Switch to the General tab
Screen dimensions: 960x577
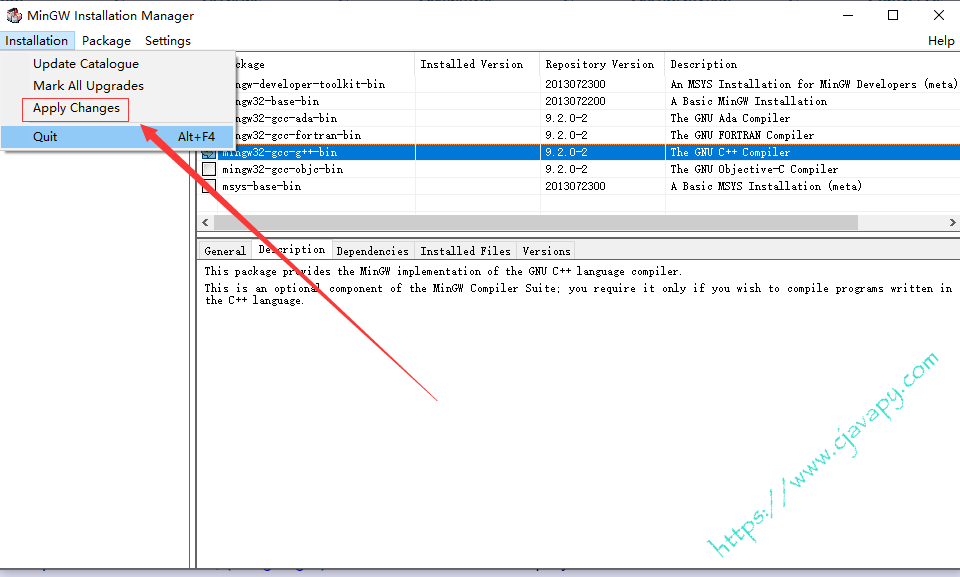pos(225,251)
